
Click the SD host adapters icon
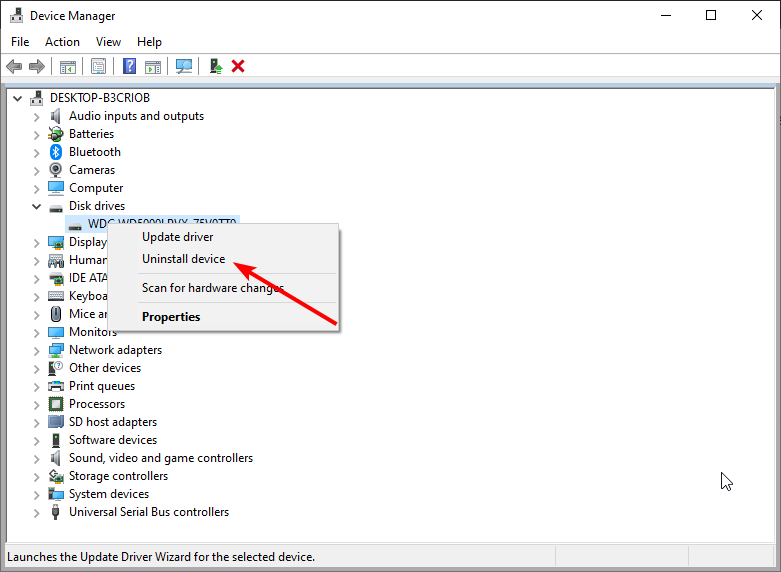pyautogui.click(x=56, y=422)
